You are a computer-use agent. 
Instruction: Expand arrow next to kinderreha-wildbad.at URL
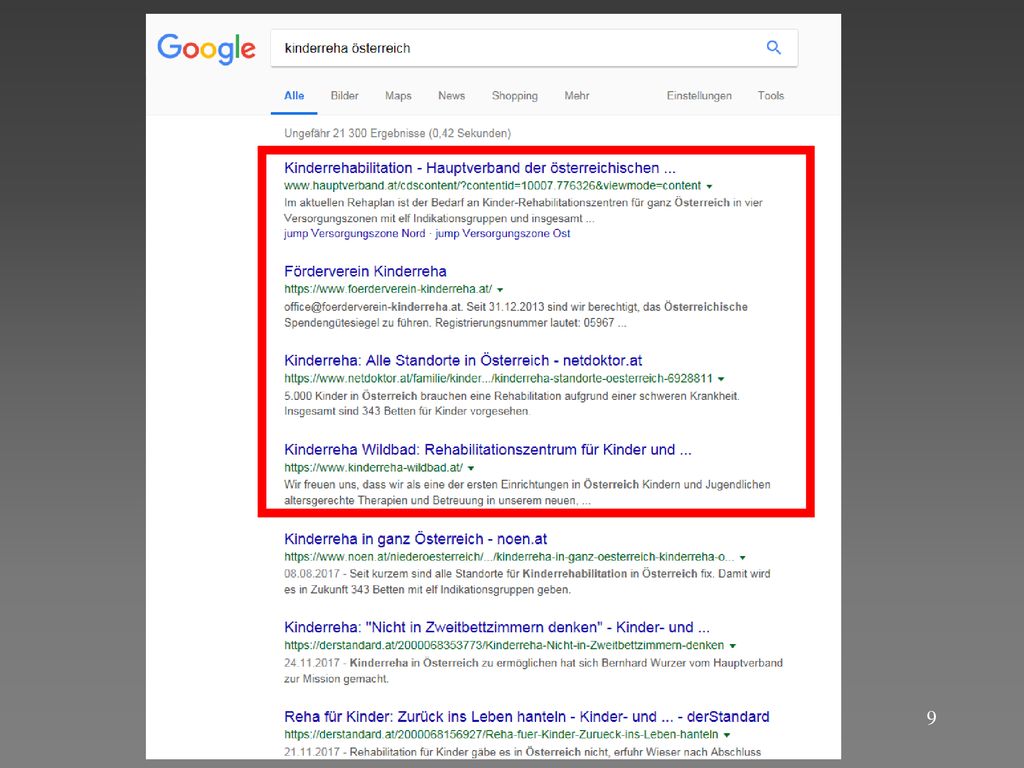(471, 468)
